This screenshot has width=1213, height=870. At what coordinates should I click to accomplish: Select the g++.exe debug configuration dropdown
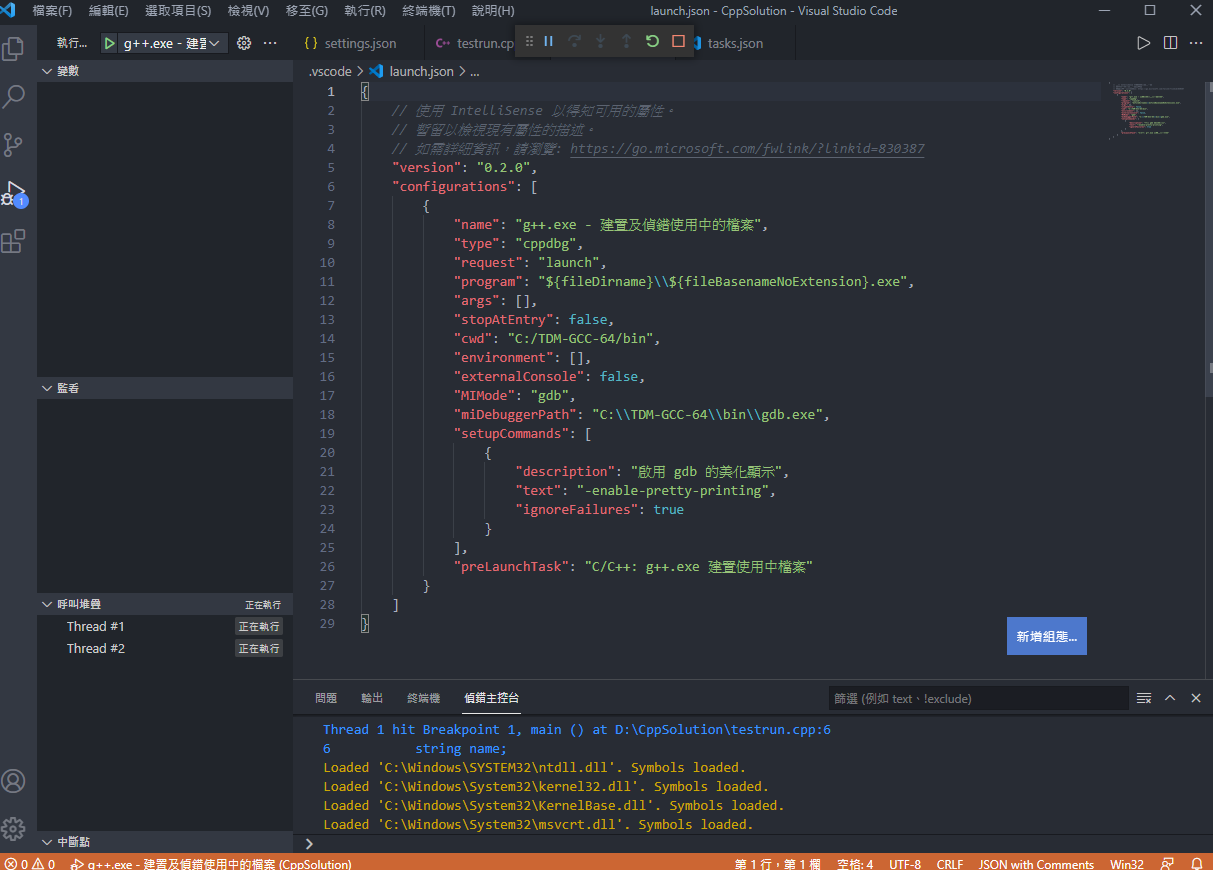[172, 43]
